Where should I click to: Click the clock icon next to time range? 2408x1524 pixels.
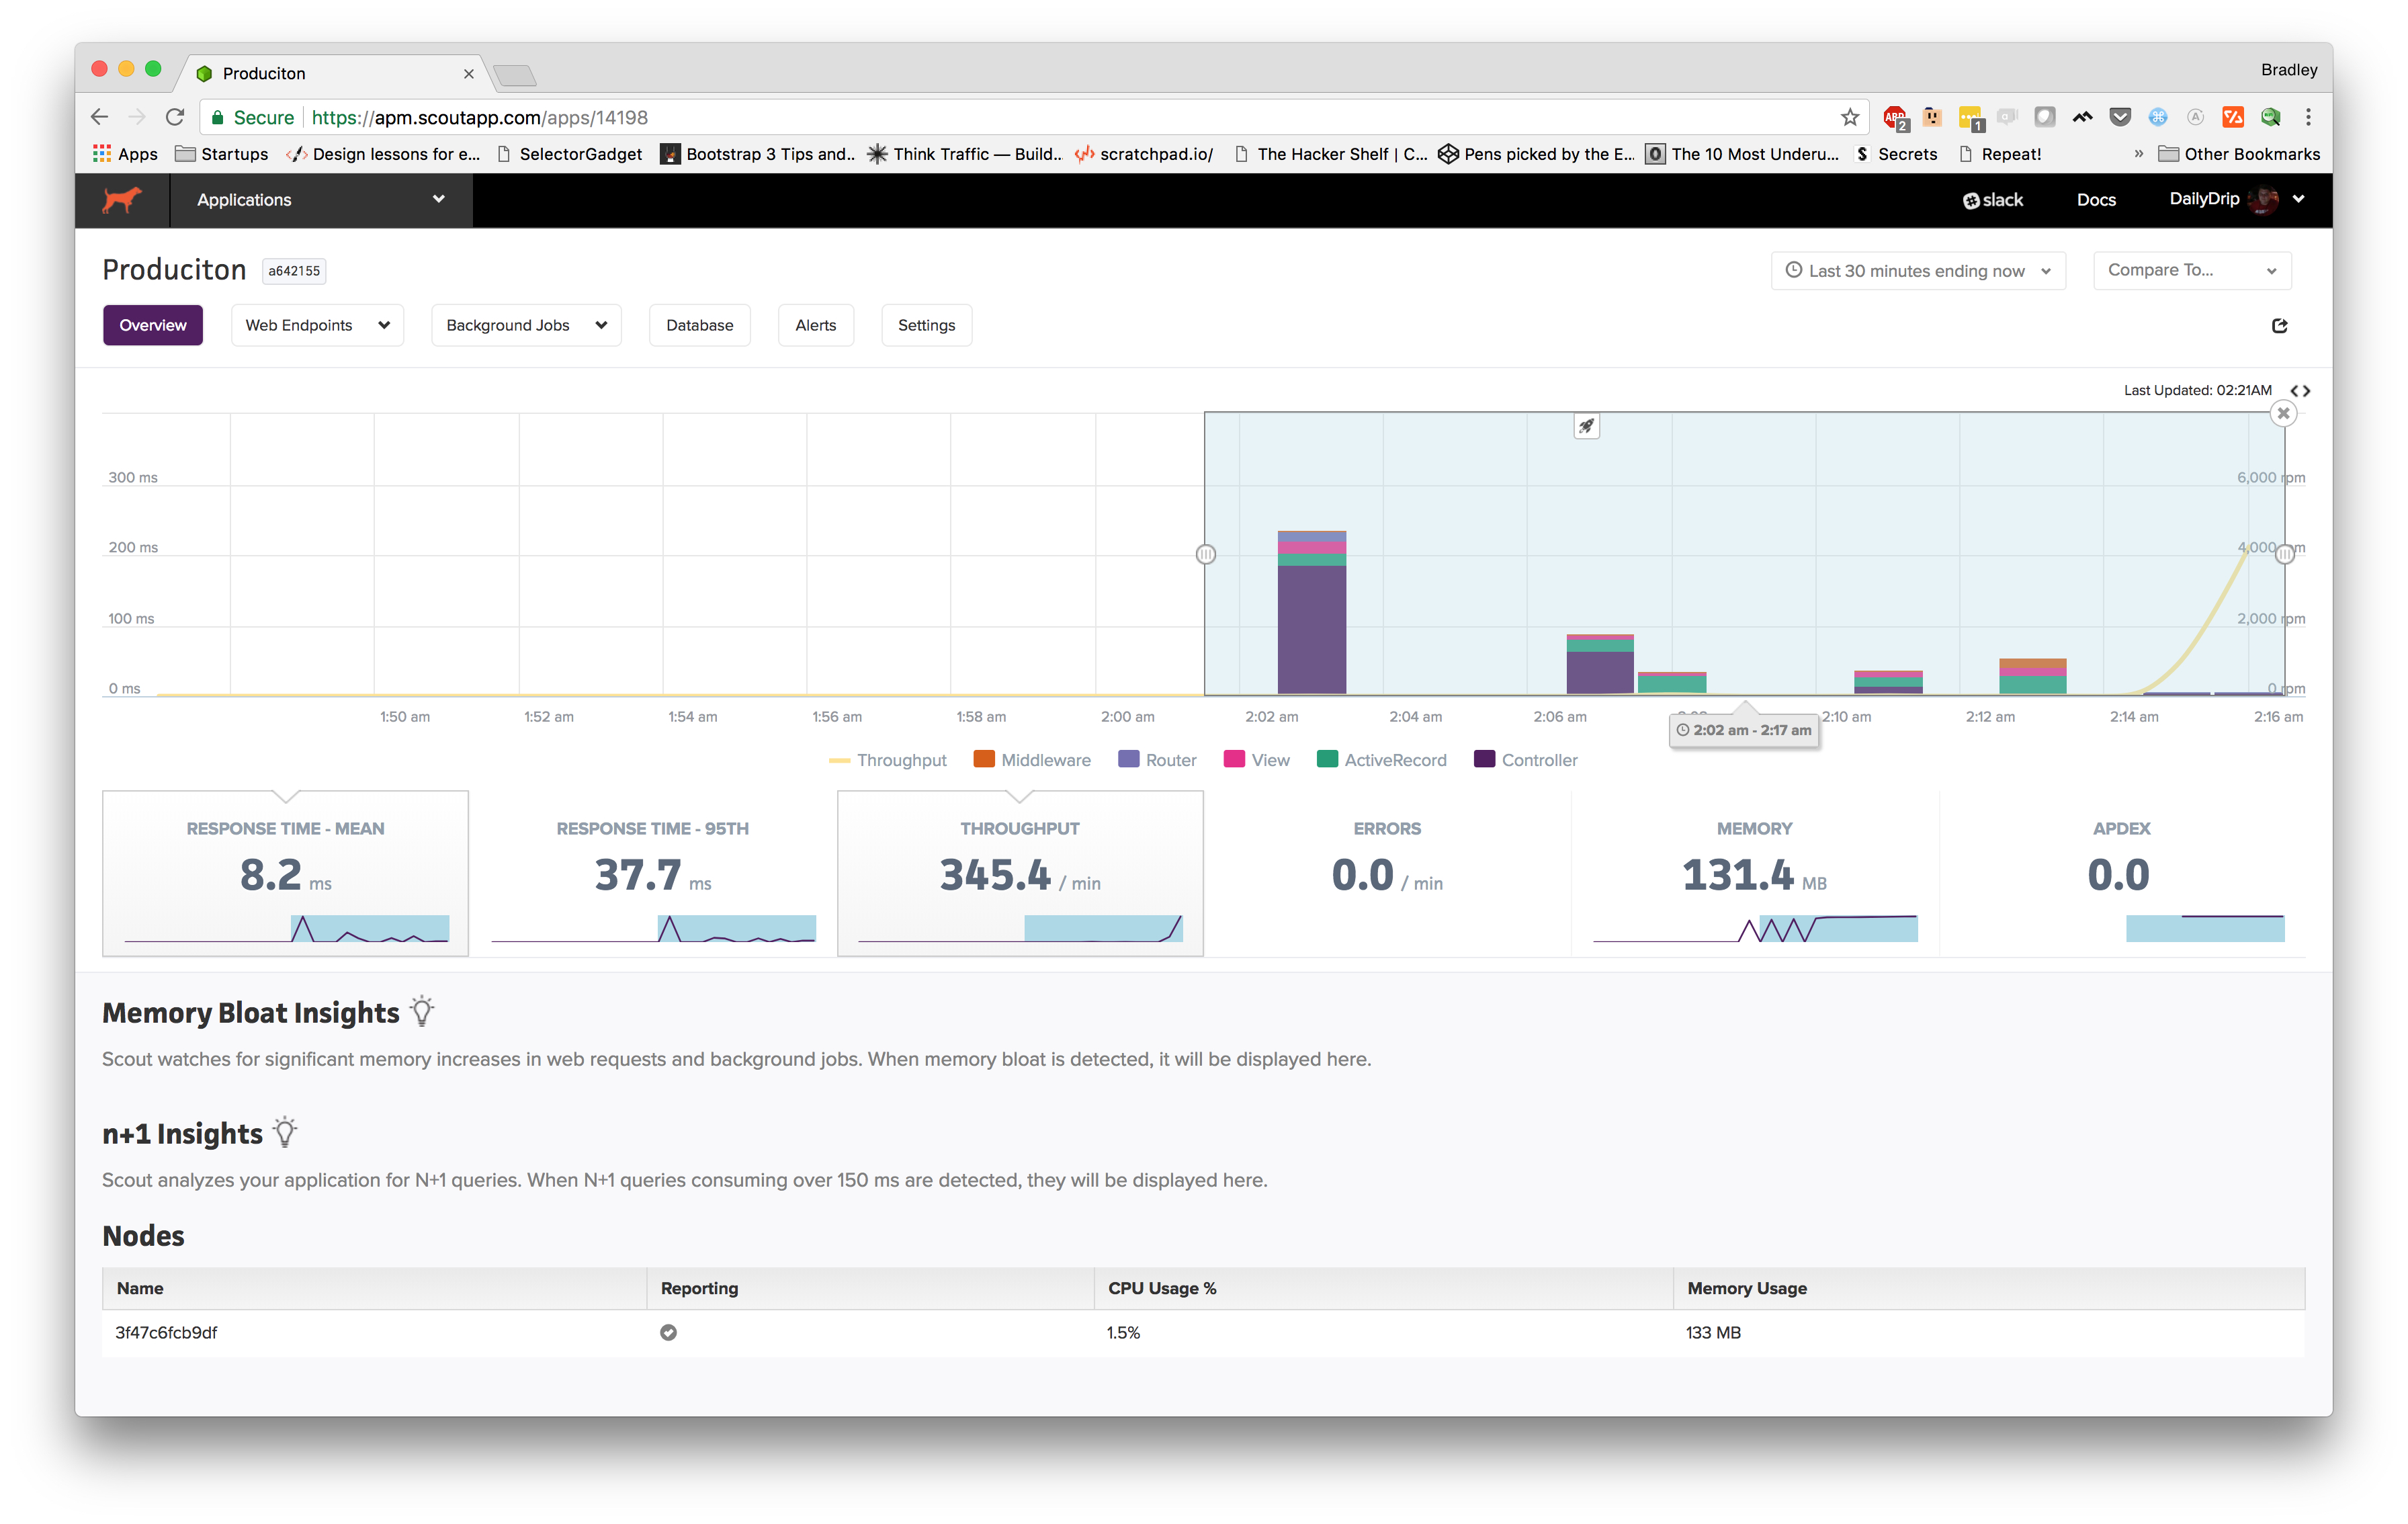(x=1795, y=269)
